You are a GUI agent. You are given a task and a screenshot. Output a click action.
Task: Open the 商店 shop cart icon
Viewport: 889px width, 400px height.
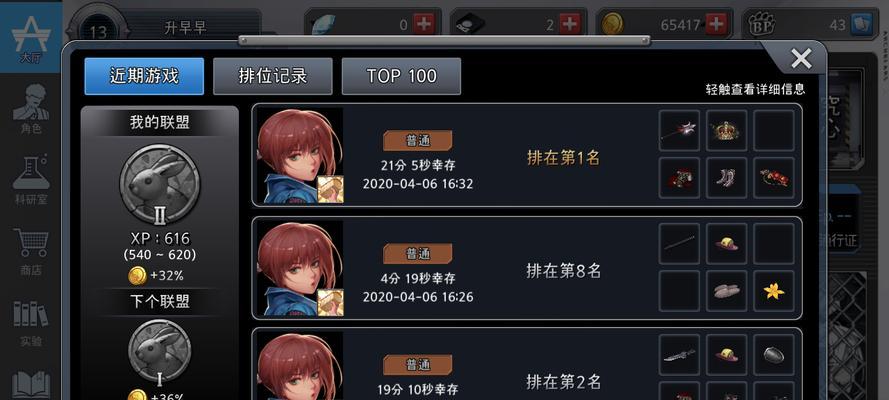[31, 251]
